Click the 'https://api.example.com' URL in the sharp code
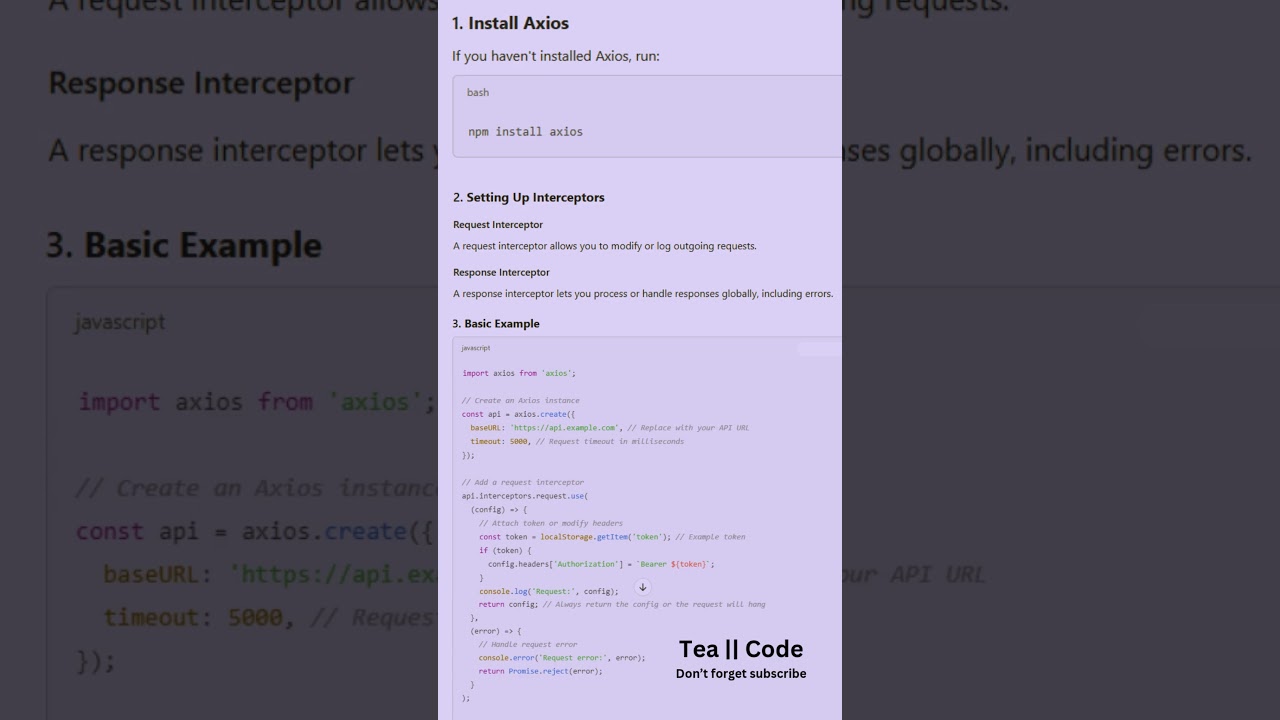The width and height of the screenshot is (1280, 720). click(x=564, y=428)
